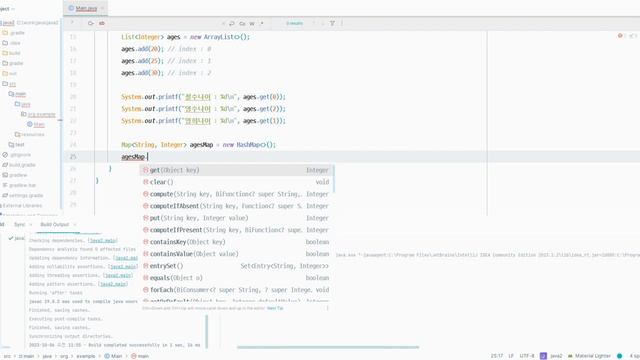Open java2.main link after Checking dependencies

tap(103, 241)
